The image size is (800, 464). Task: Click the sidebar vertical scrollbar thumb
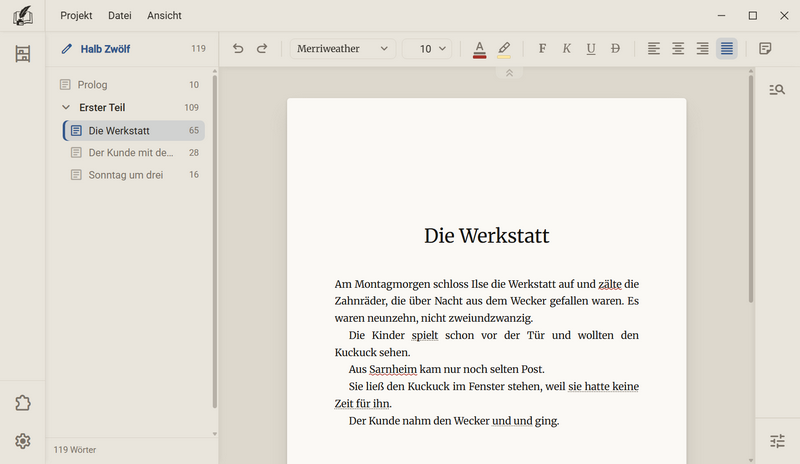tap(215, 241)
